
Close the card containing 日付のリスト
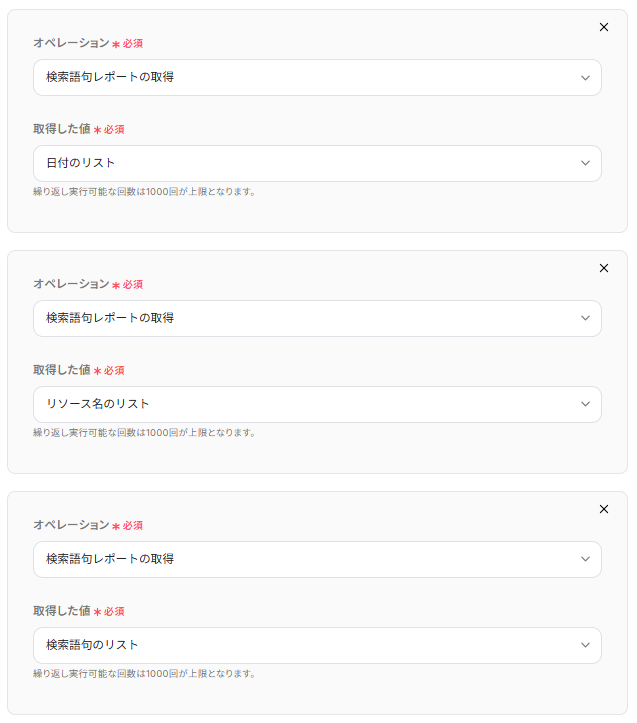[x=604, y=27]
